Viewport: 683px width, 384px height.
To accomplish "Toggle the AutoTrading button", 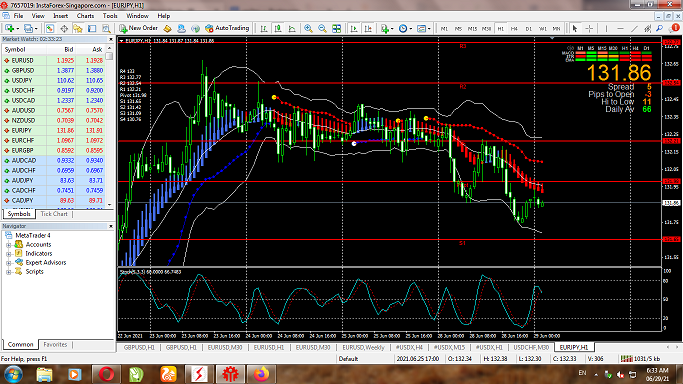I will 227,28.
